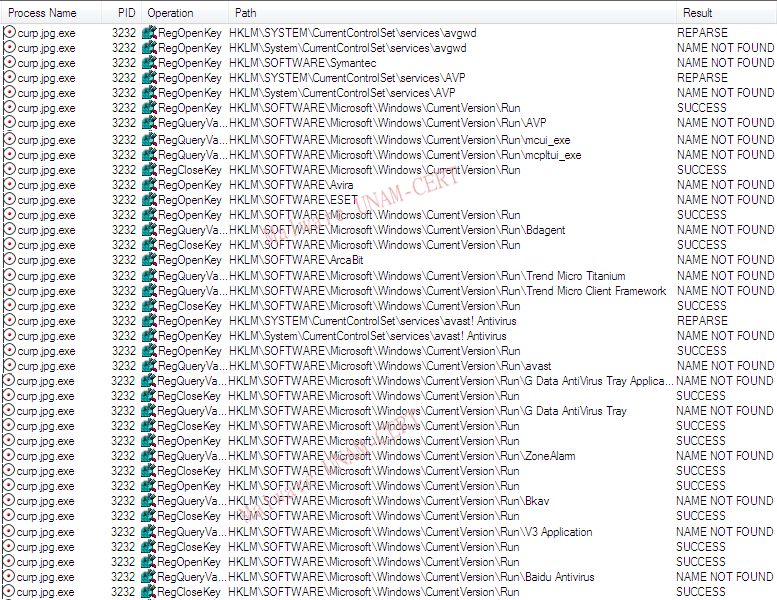Click registry icon on Run\mcpltui_exe row
Image resolution: width=777 pixels, height=600 pixels.
coord(149,155)
